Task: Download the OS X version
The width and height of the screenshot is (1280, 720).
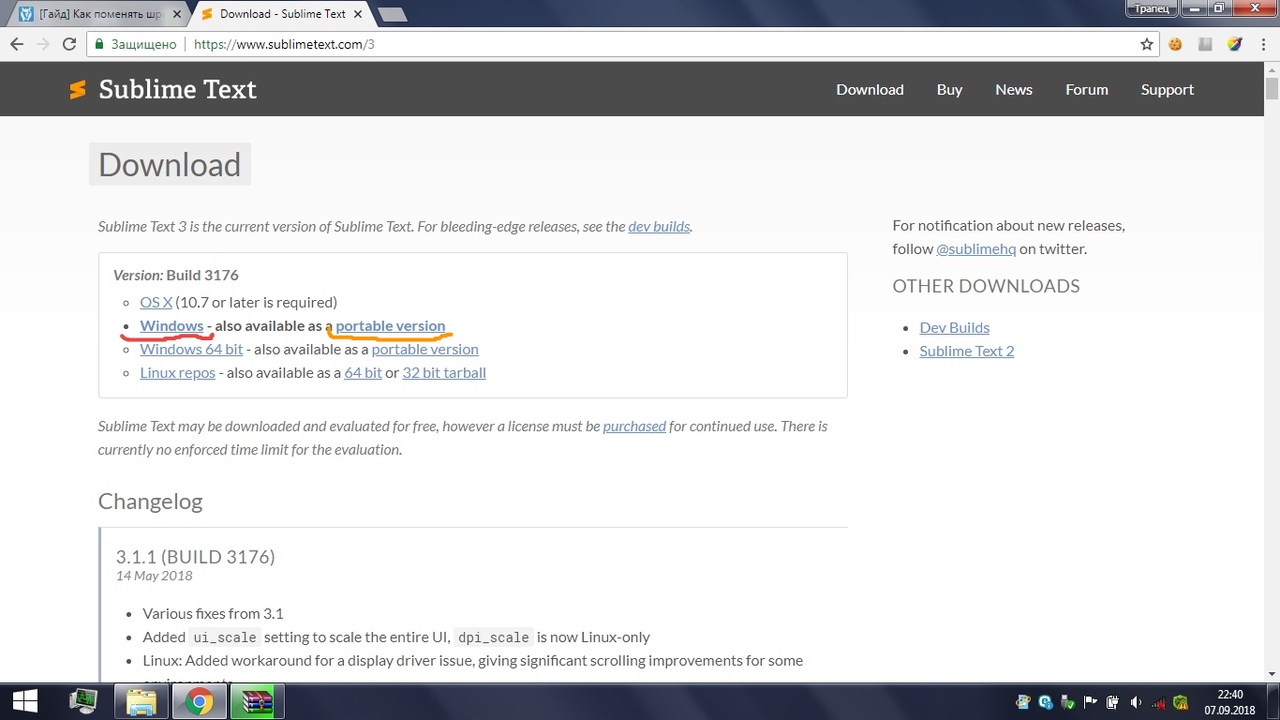Action: tap(156, 302)
